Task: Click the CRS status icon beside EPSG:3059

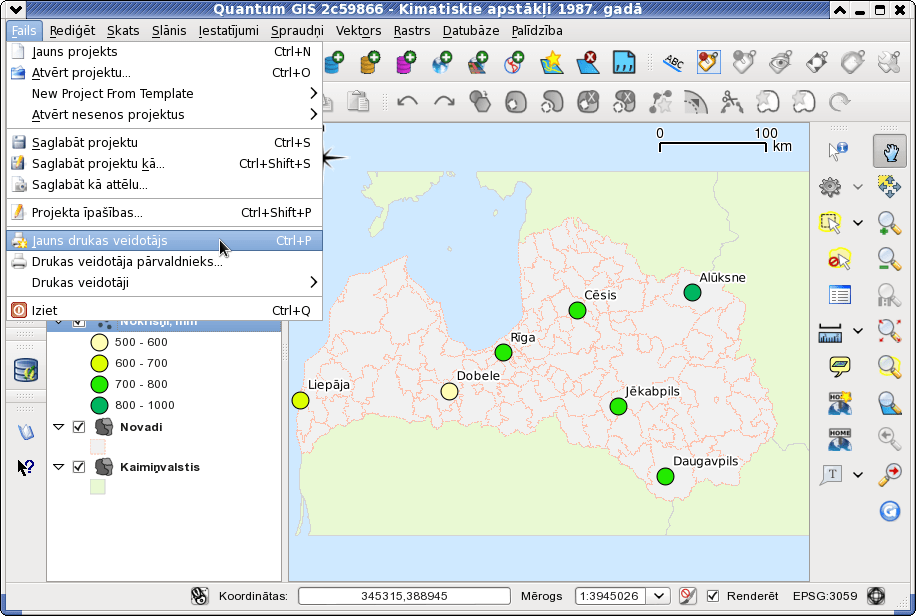Action: (876, 596)
